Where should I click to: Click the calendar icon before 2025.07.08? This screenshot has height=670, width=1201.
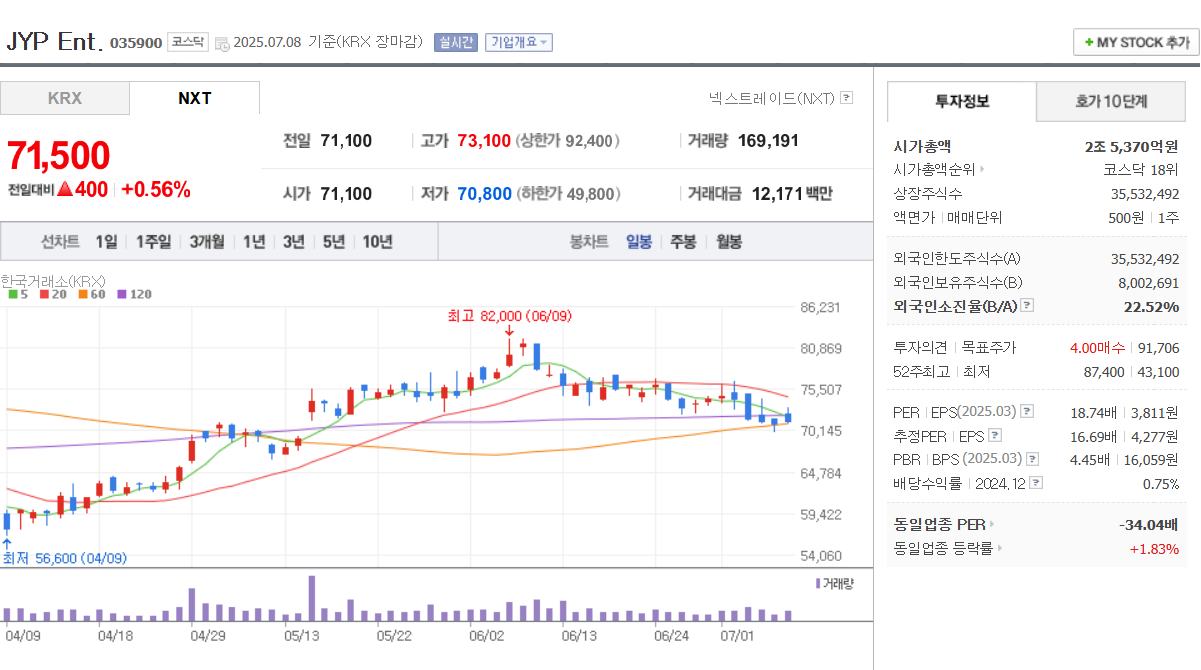point(221,43)
